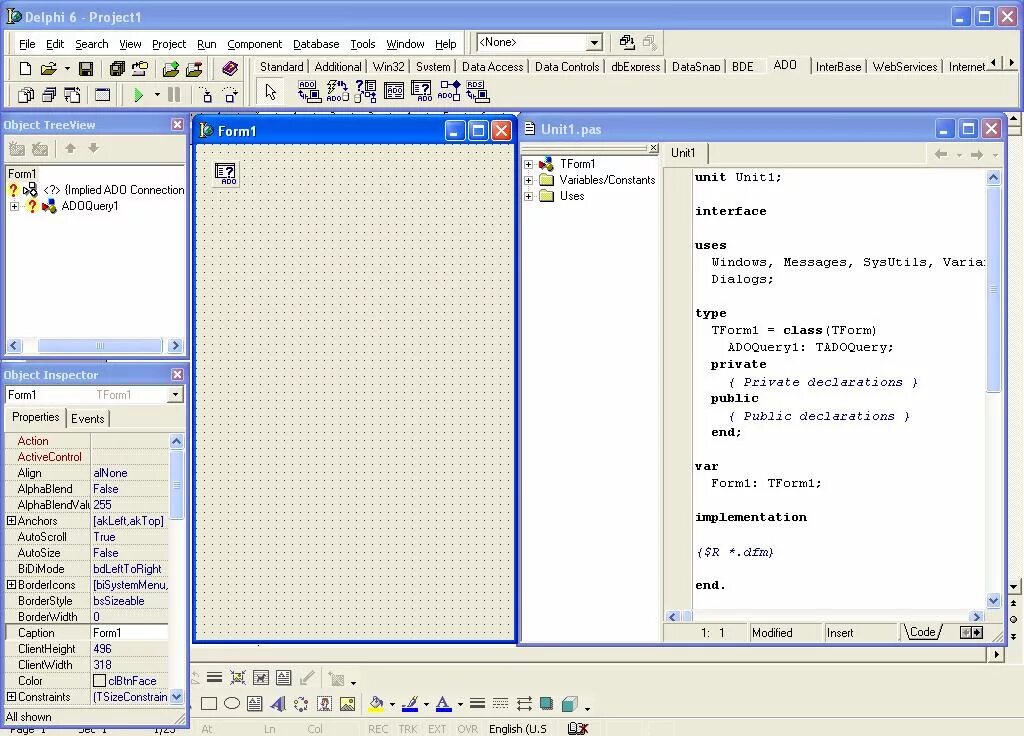Expand Variables/Constants in code explorer
This screenshot has width=1024, height=736.
coord(528,180)
